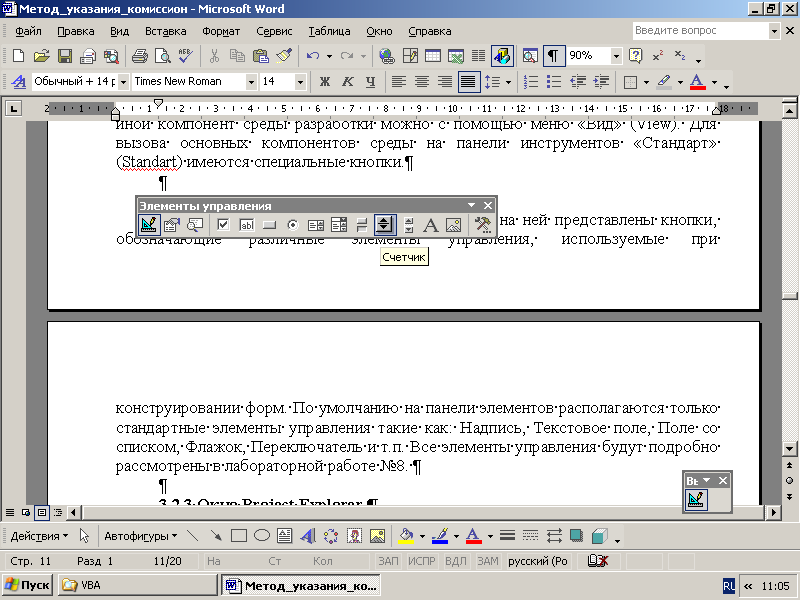The width and height of the screenshot is (800, 600).
Task: Expand the line spacing dropdown arrow
Action: coord(508,82)
